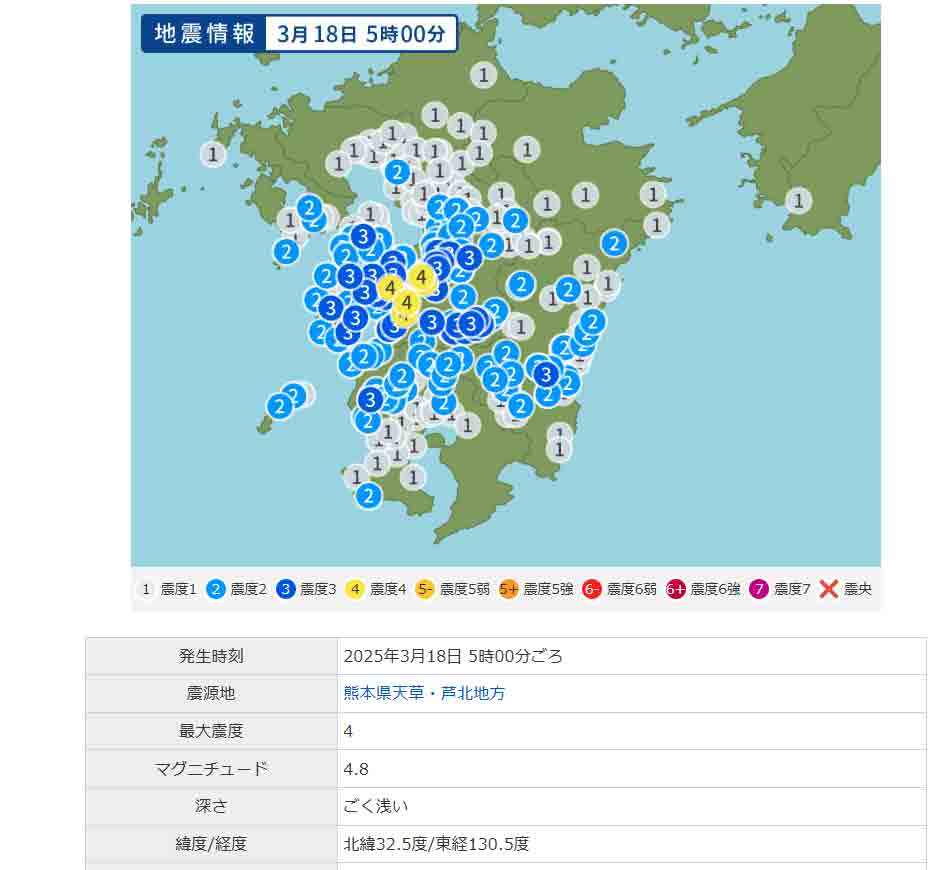Click the 震度7 purple legend icon
The width and height of the screenshot is (933, 870).
tap(760, 589)
